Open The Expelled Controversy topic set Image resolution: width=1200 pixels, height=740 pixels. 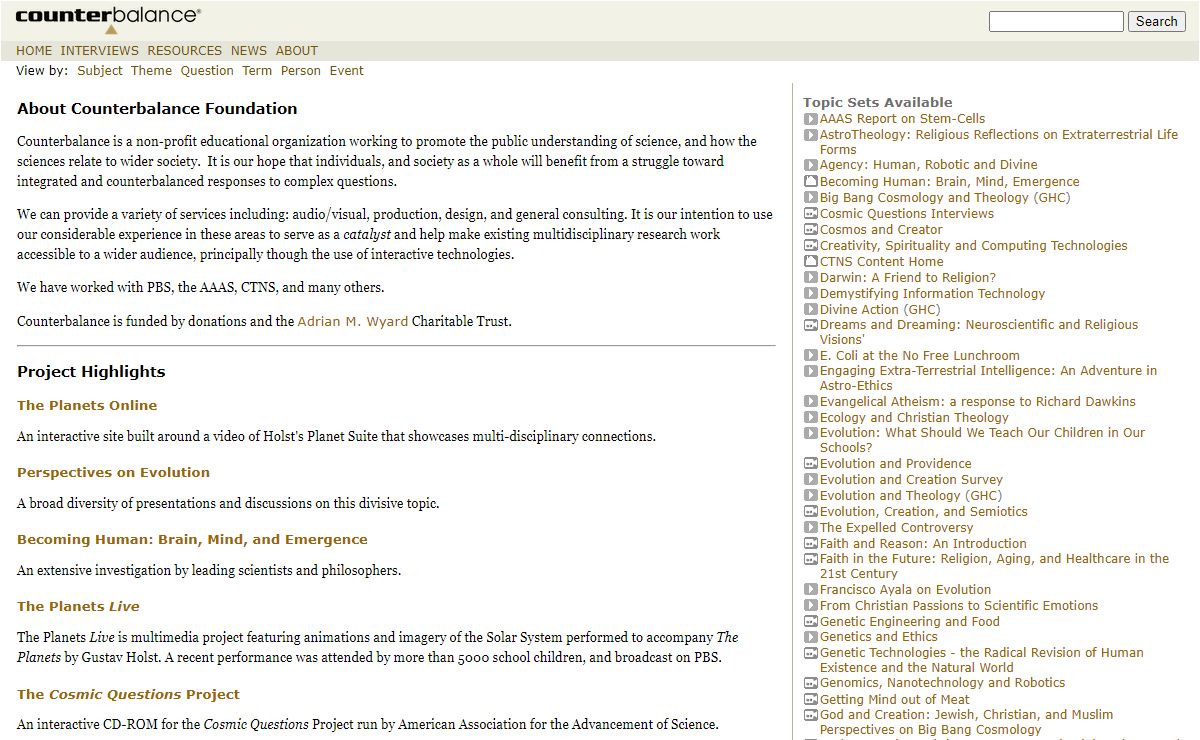click(896, 528)
